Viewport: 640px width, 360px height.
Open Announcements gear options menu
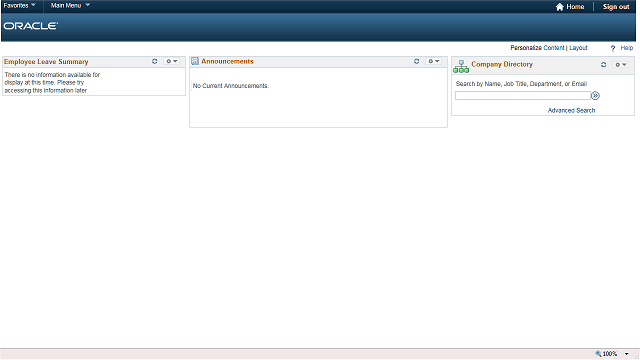[x=433, y=61]
